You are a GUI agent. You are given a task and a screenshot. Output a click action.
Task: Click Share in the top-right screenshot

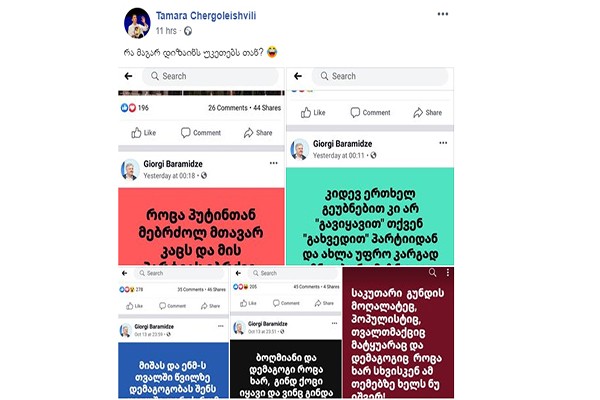click(x=427, y=113)
